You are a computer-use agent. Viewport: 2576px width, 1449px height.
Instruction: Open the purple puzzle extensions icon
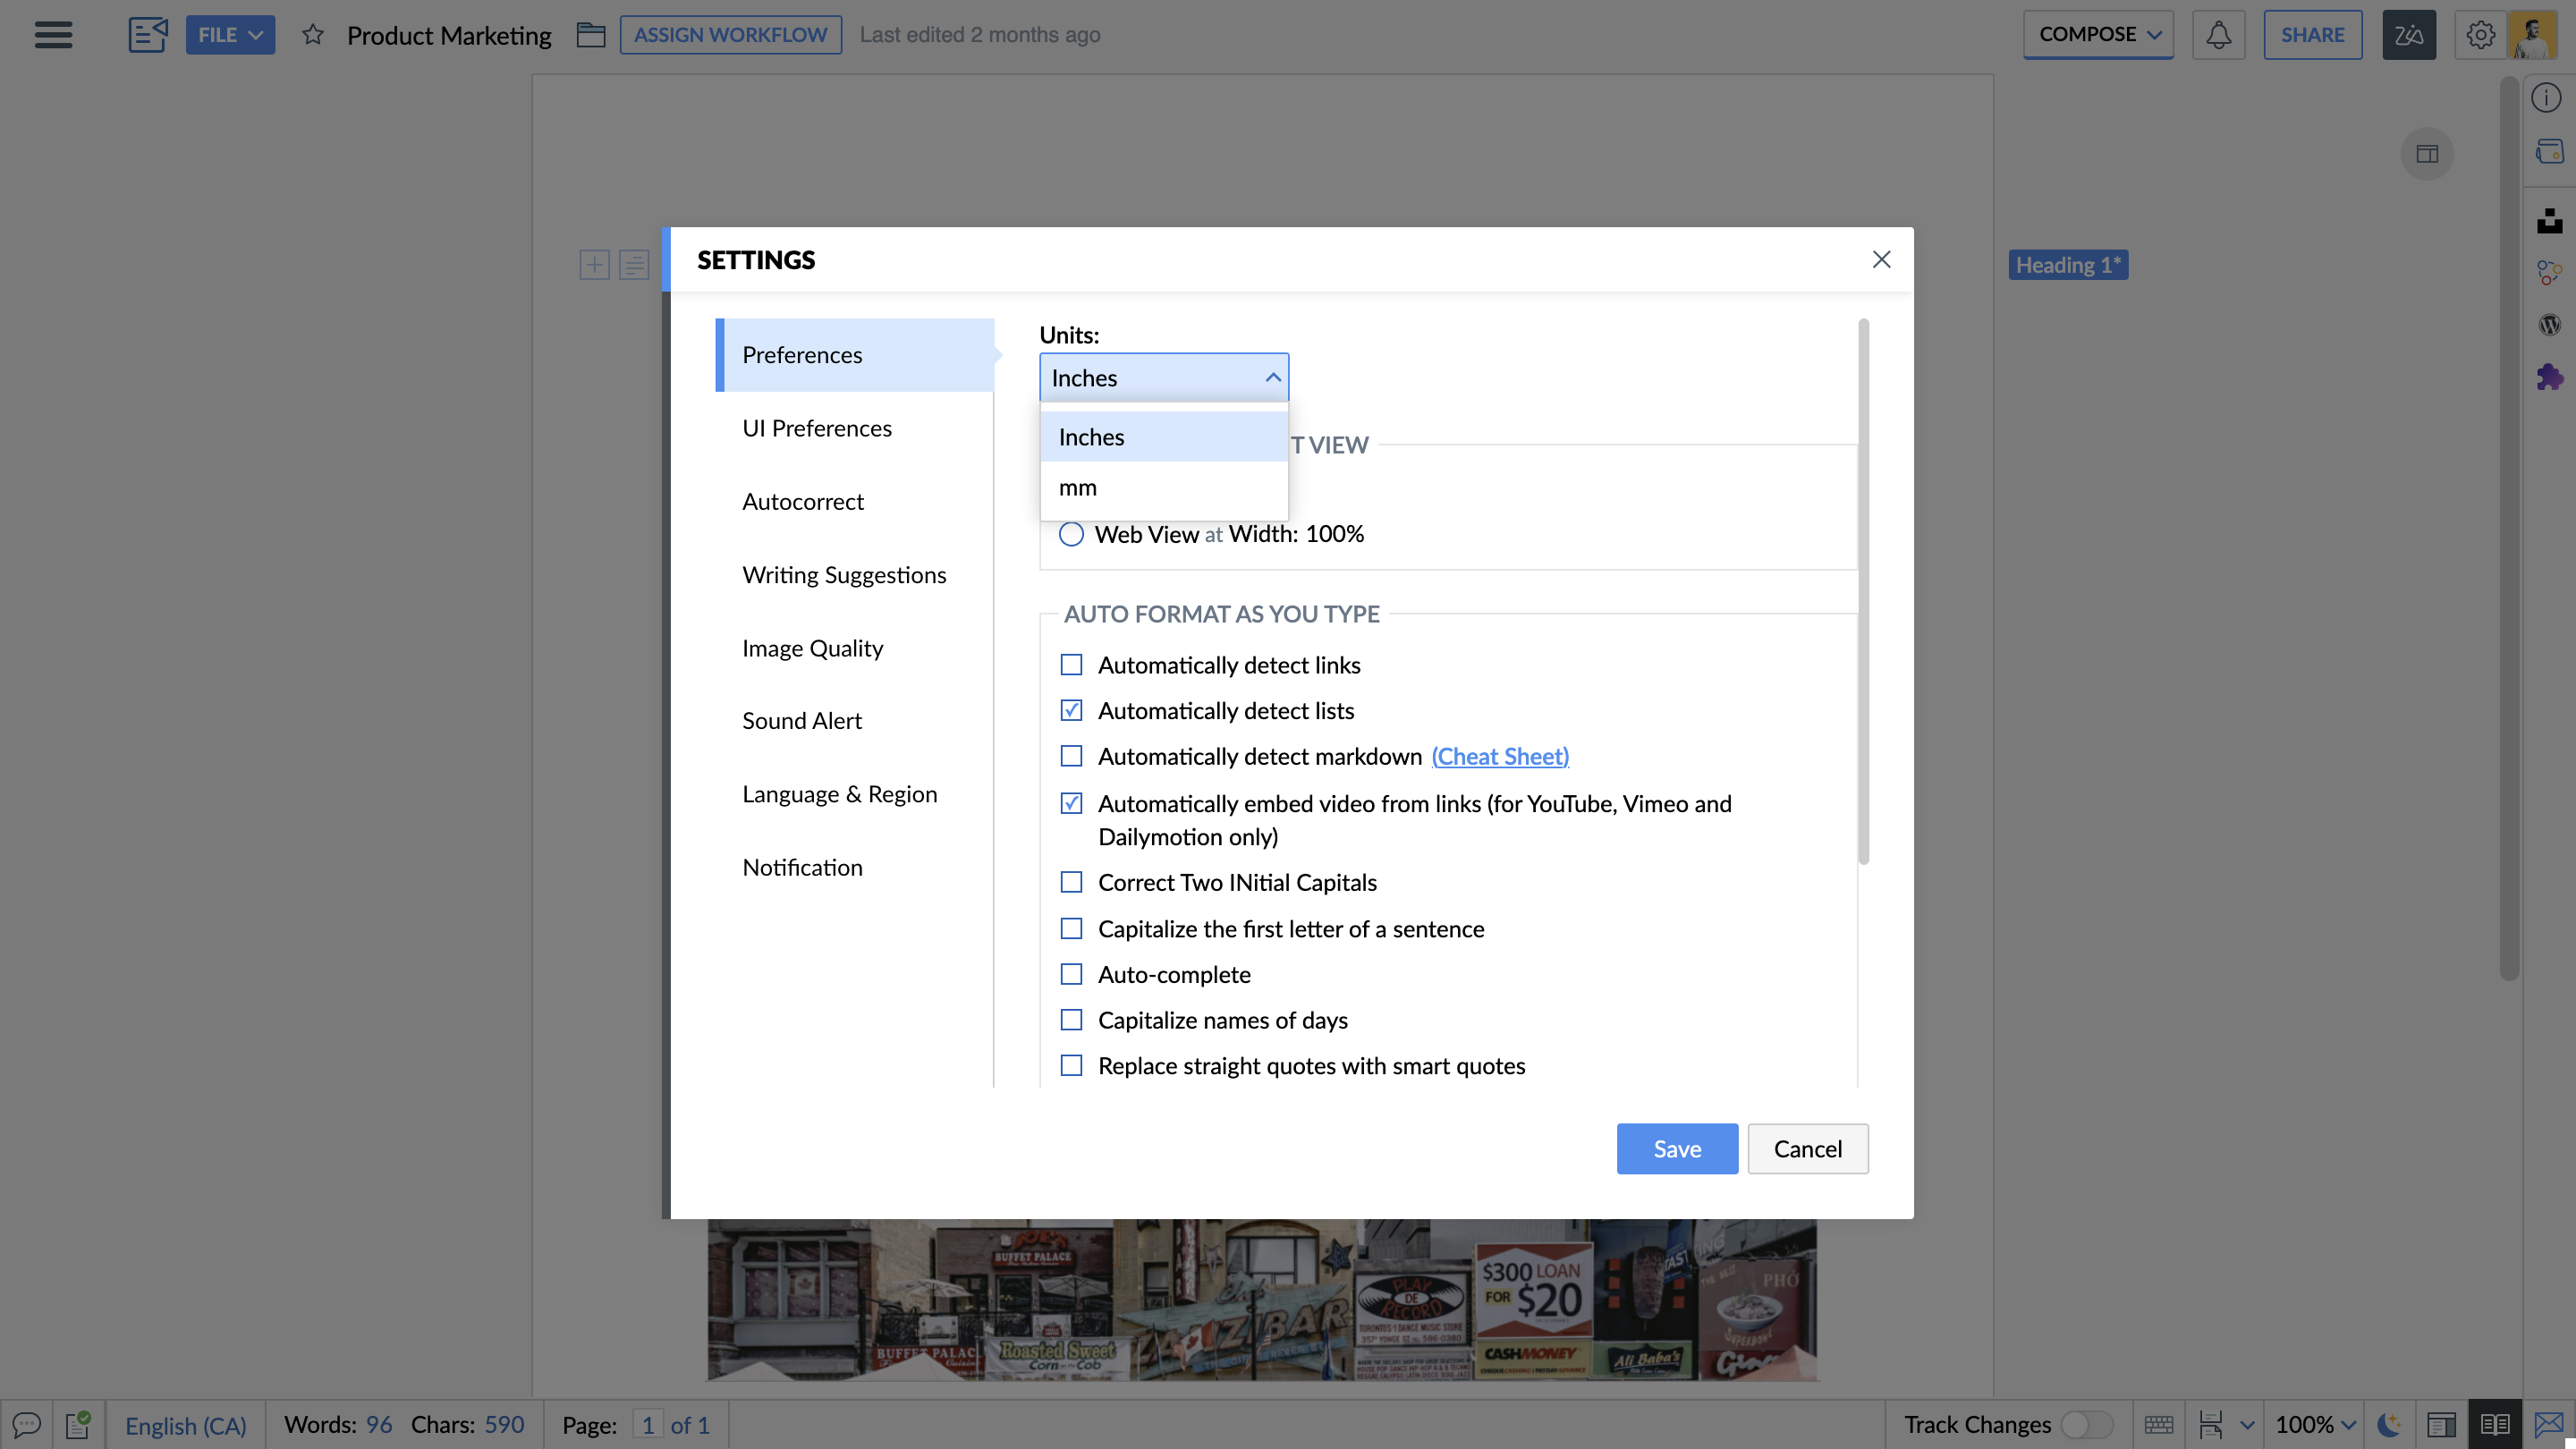(2549, 377)
